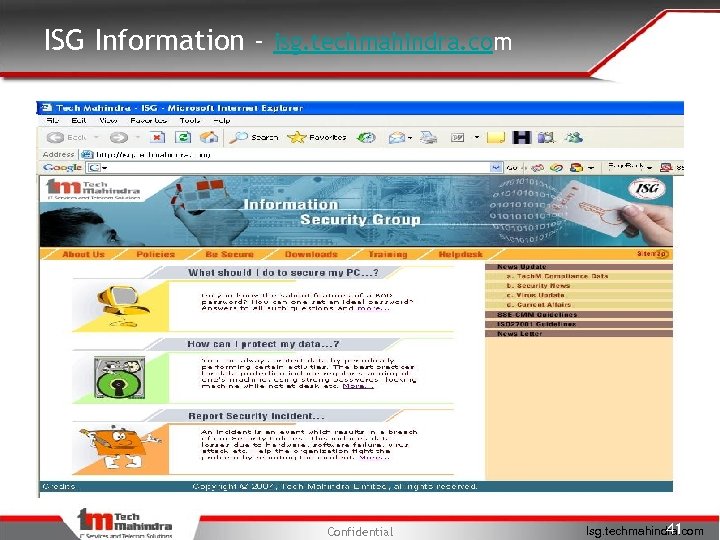Click the isg.techmahindra.com title hyperlink
720x540 pixels.
tap(383, 43)
